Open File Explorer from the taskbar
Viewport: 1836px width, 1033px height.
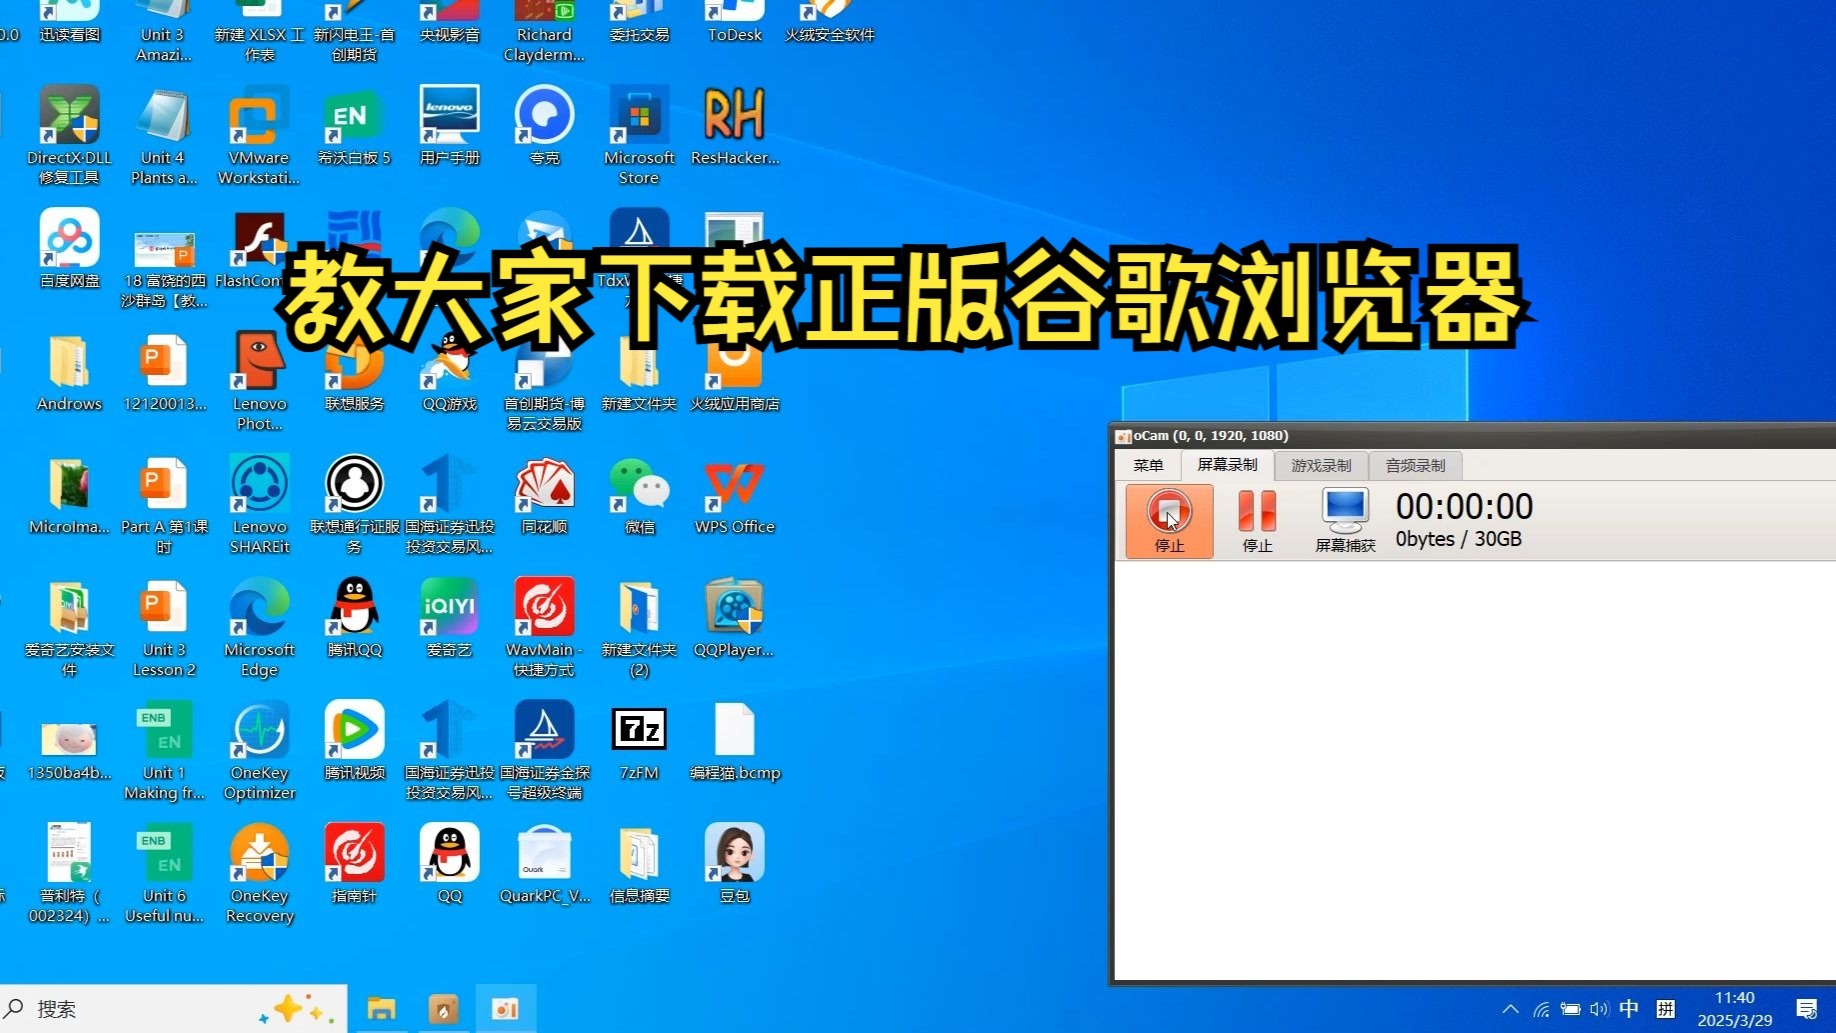(380, 1009)
